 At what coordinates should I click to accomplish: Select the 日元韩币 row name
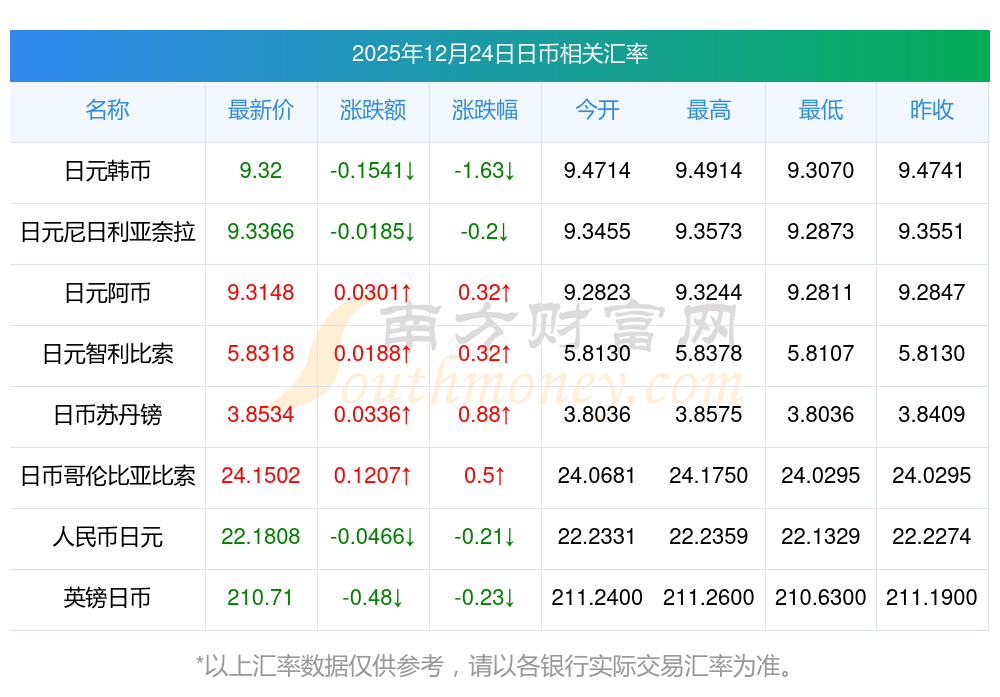(107, 171)
